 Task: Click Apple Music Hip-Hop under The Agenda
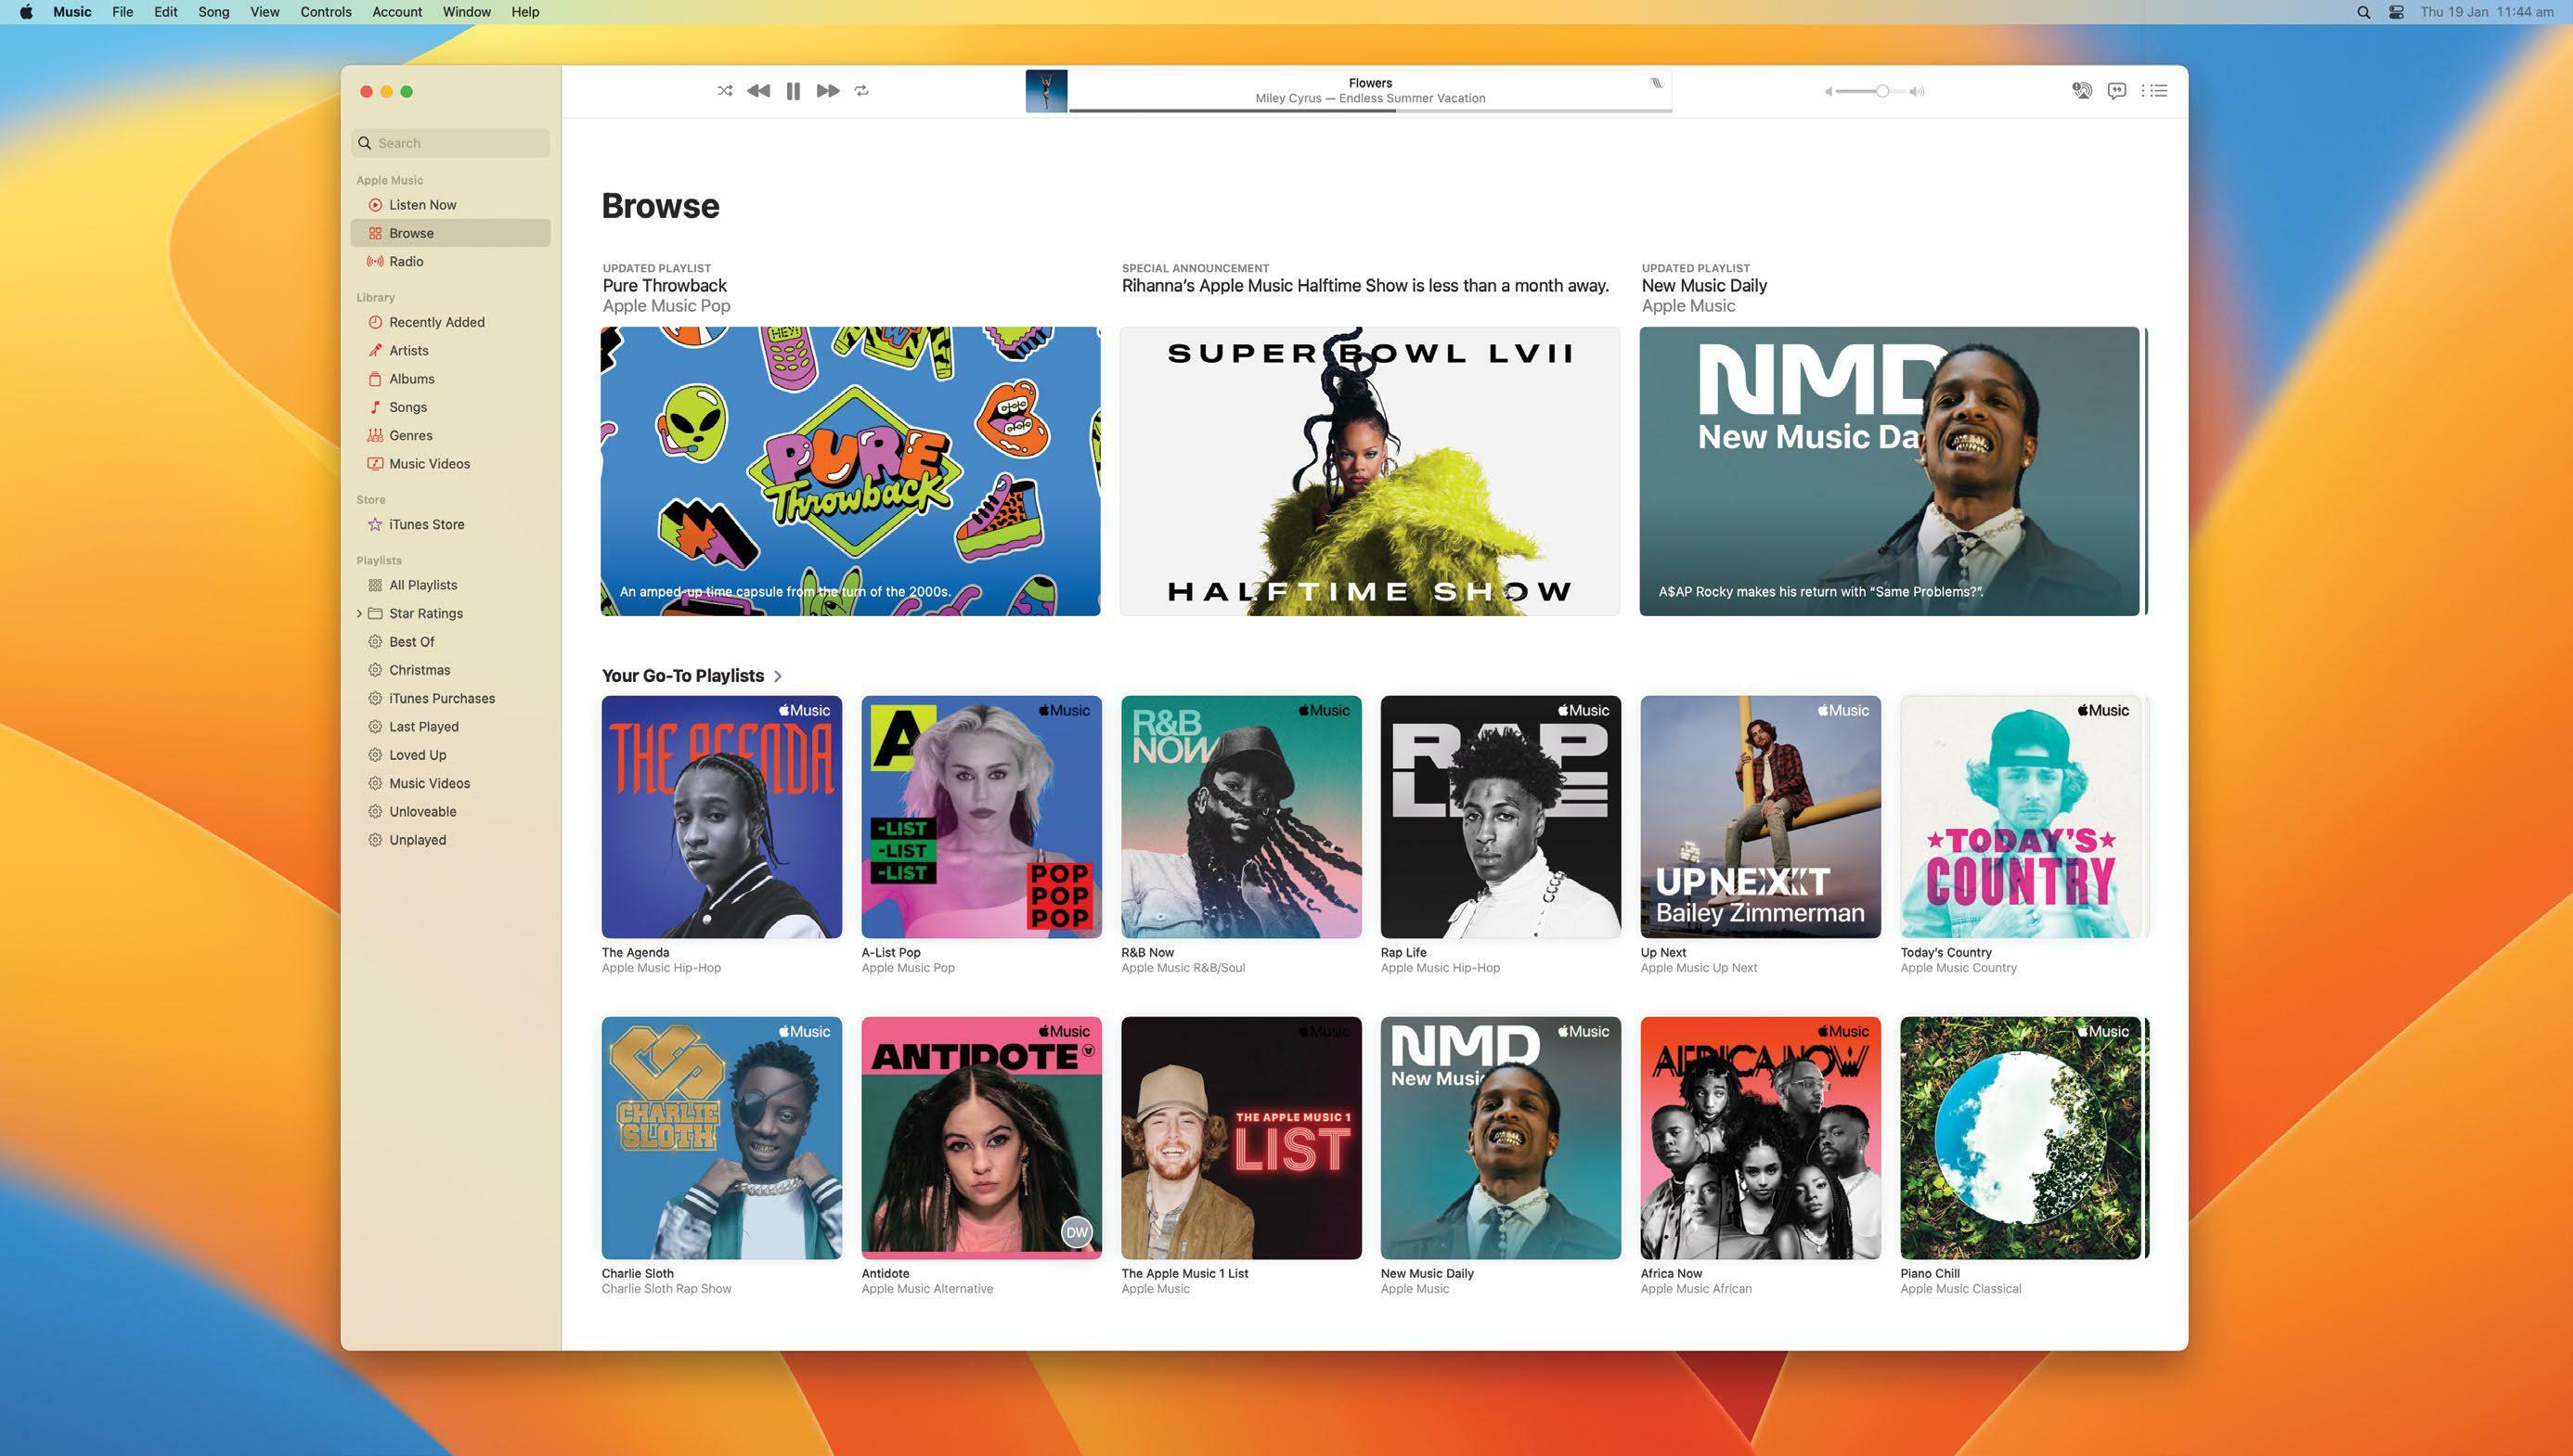[661, 968]
